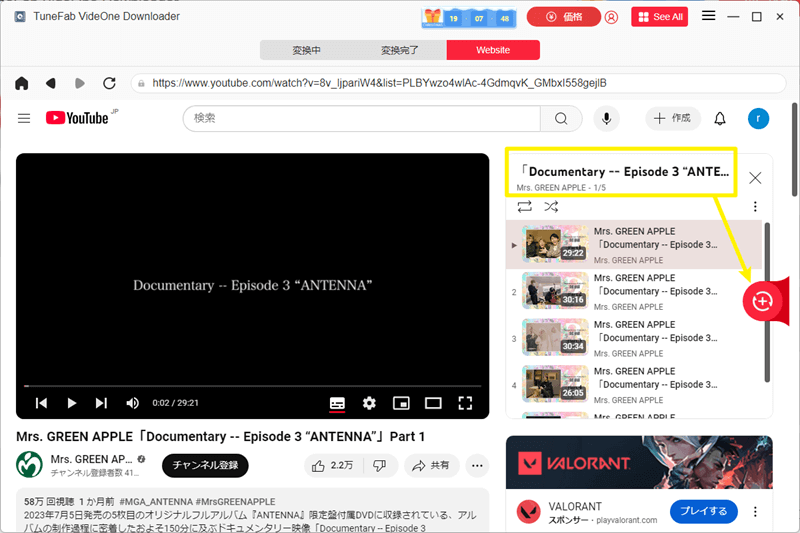Open the YouTube profile avatar
This screenshot has height=533, width=800.
758,118
